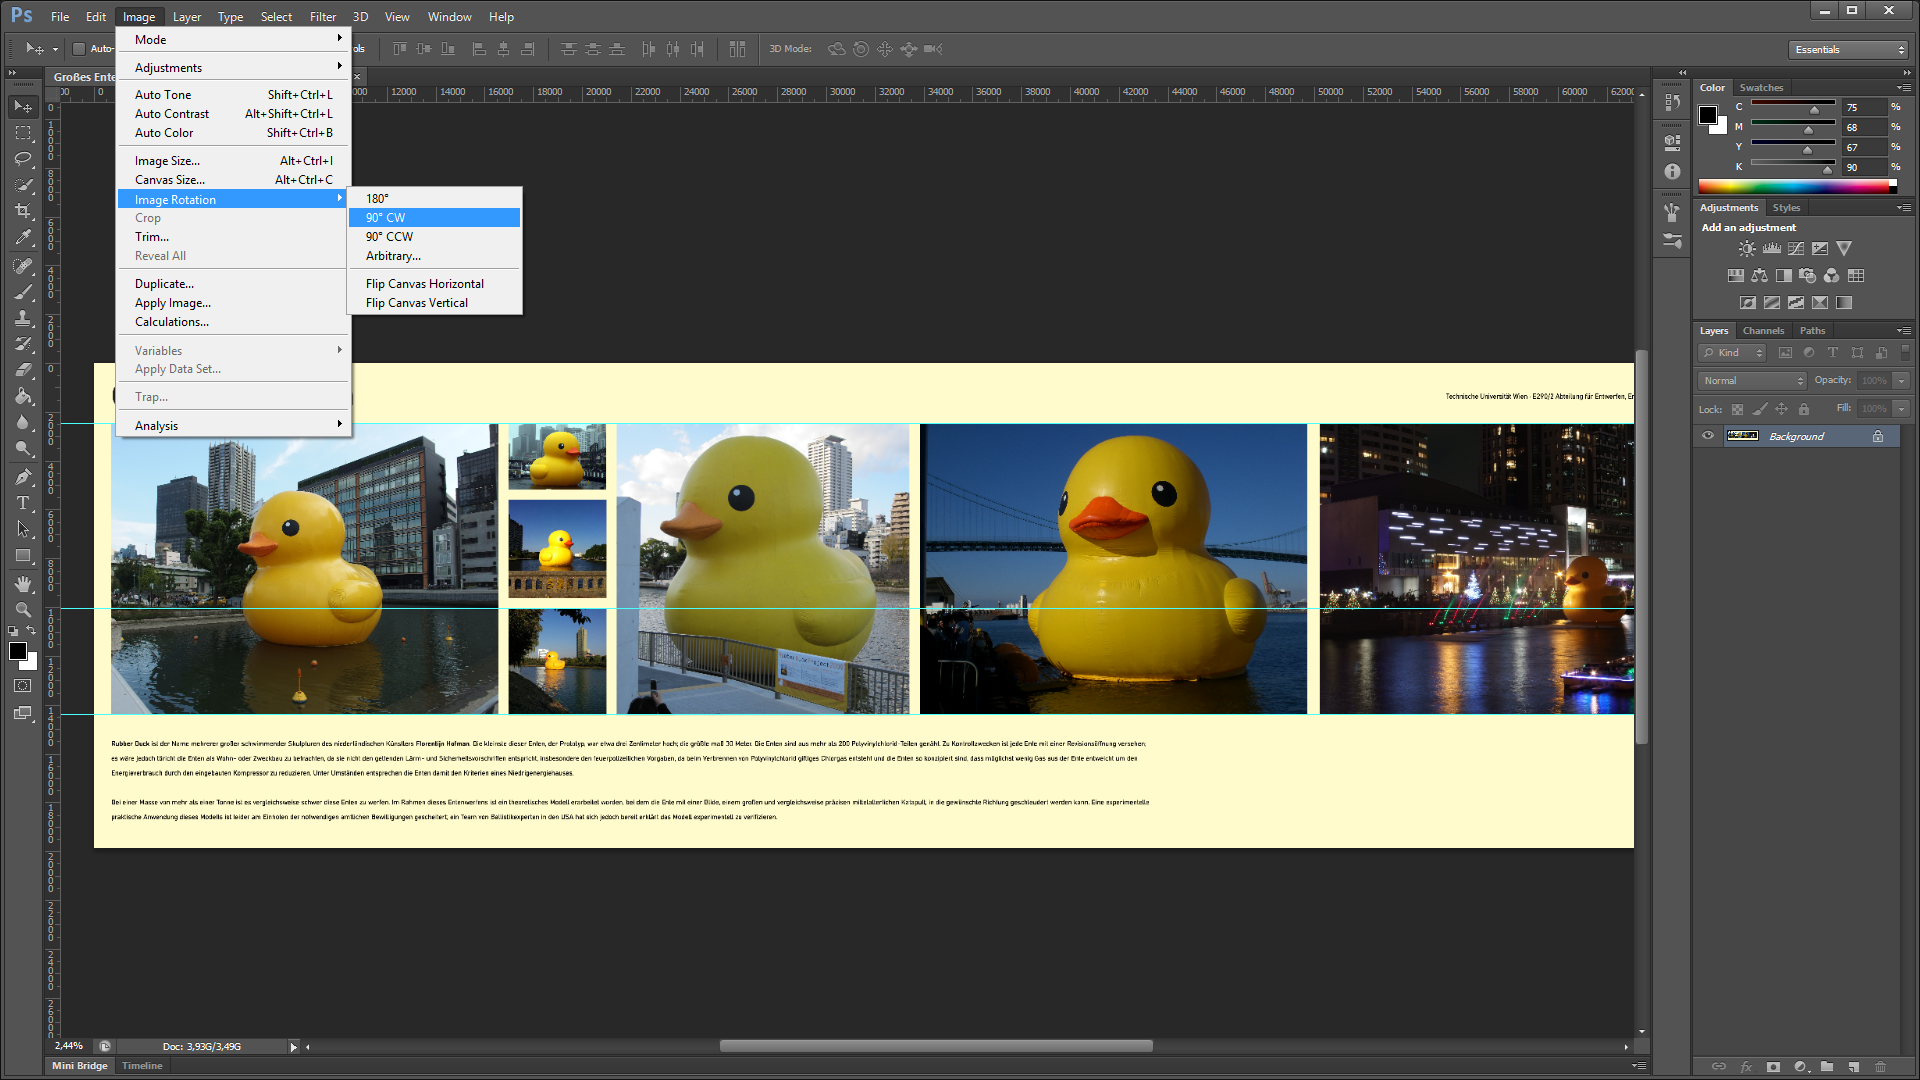Select the Eraser tool

coord(23,370)
